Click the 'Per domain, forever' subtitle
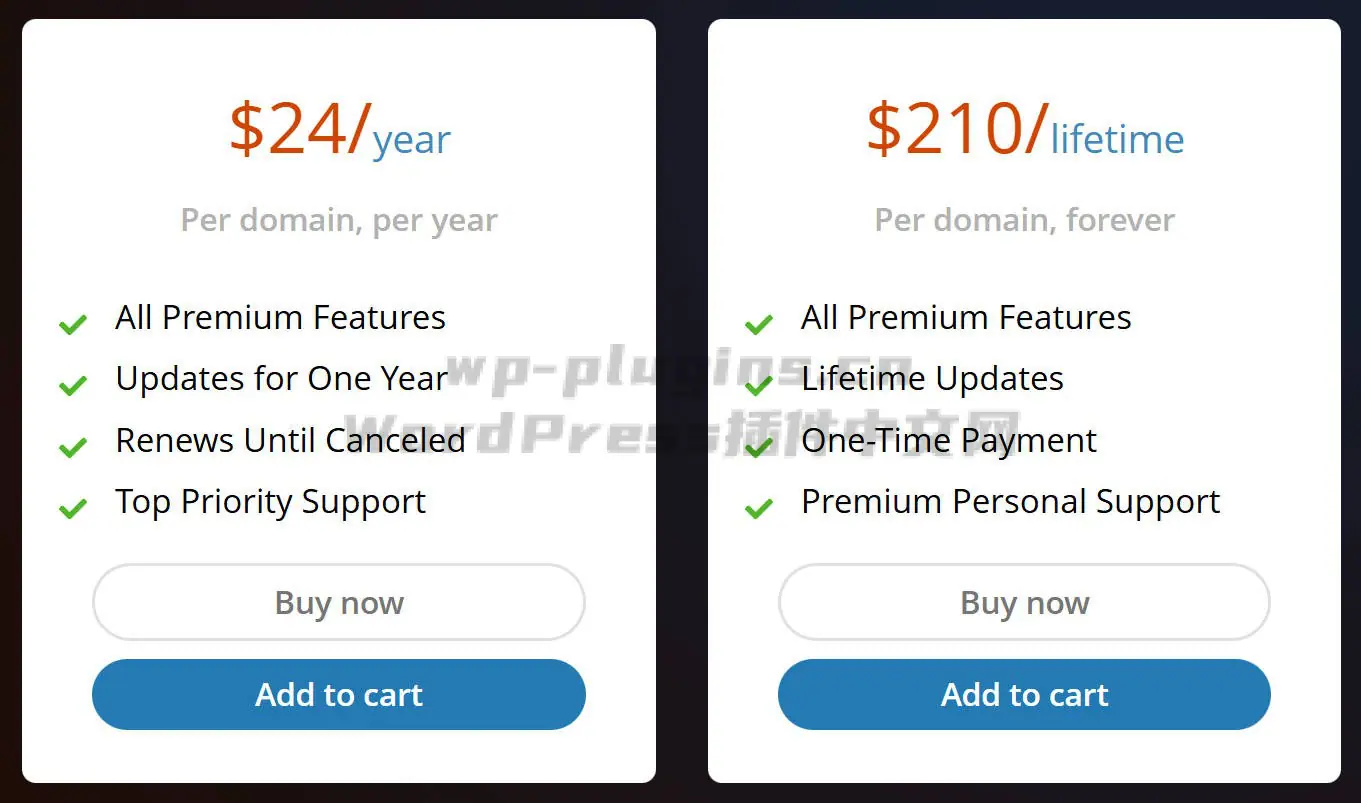 coord(1024,220)
